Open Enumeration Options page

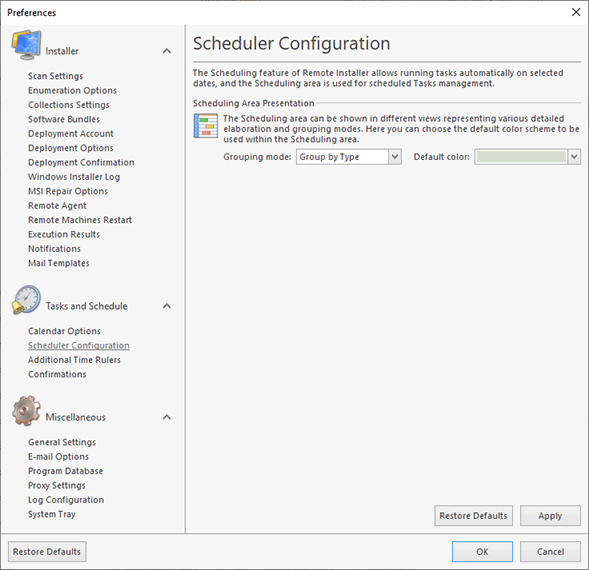click(72, 91)
